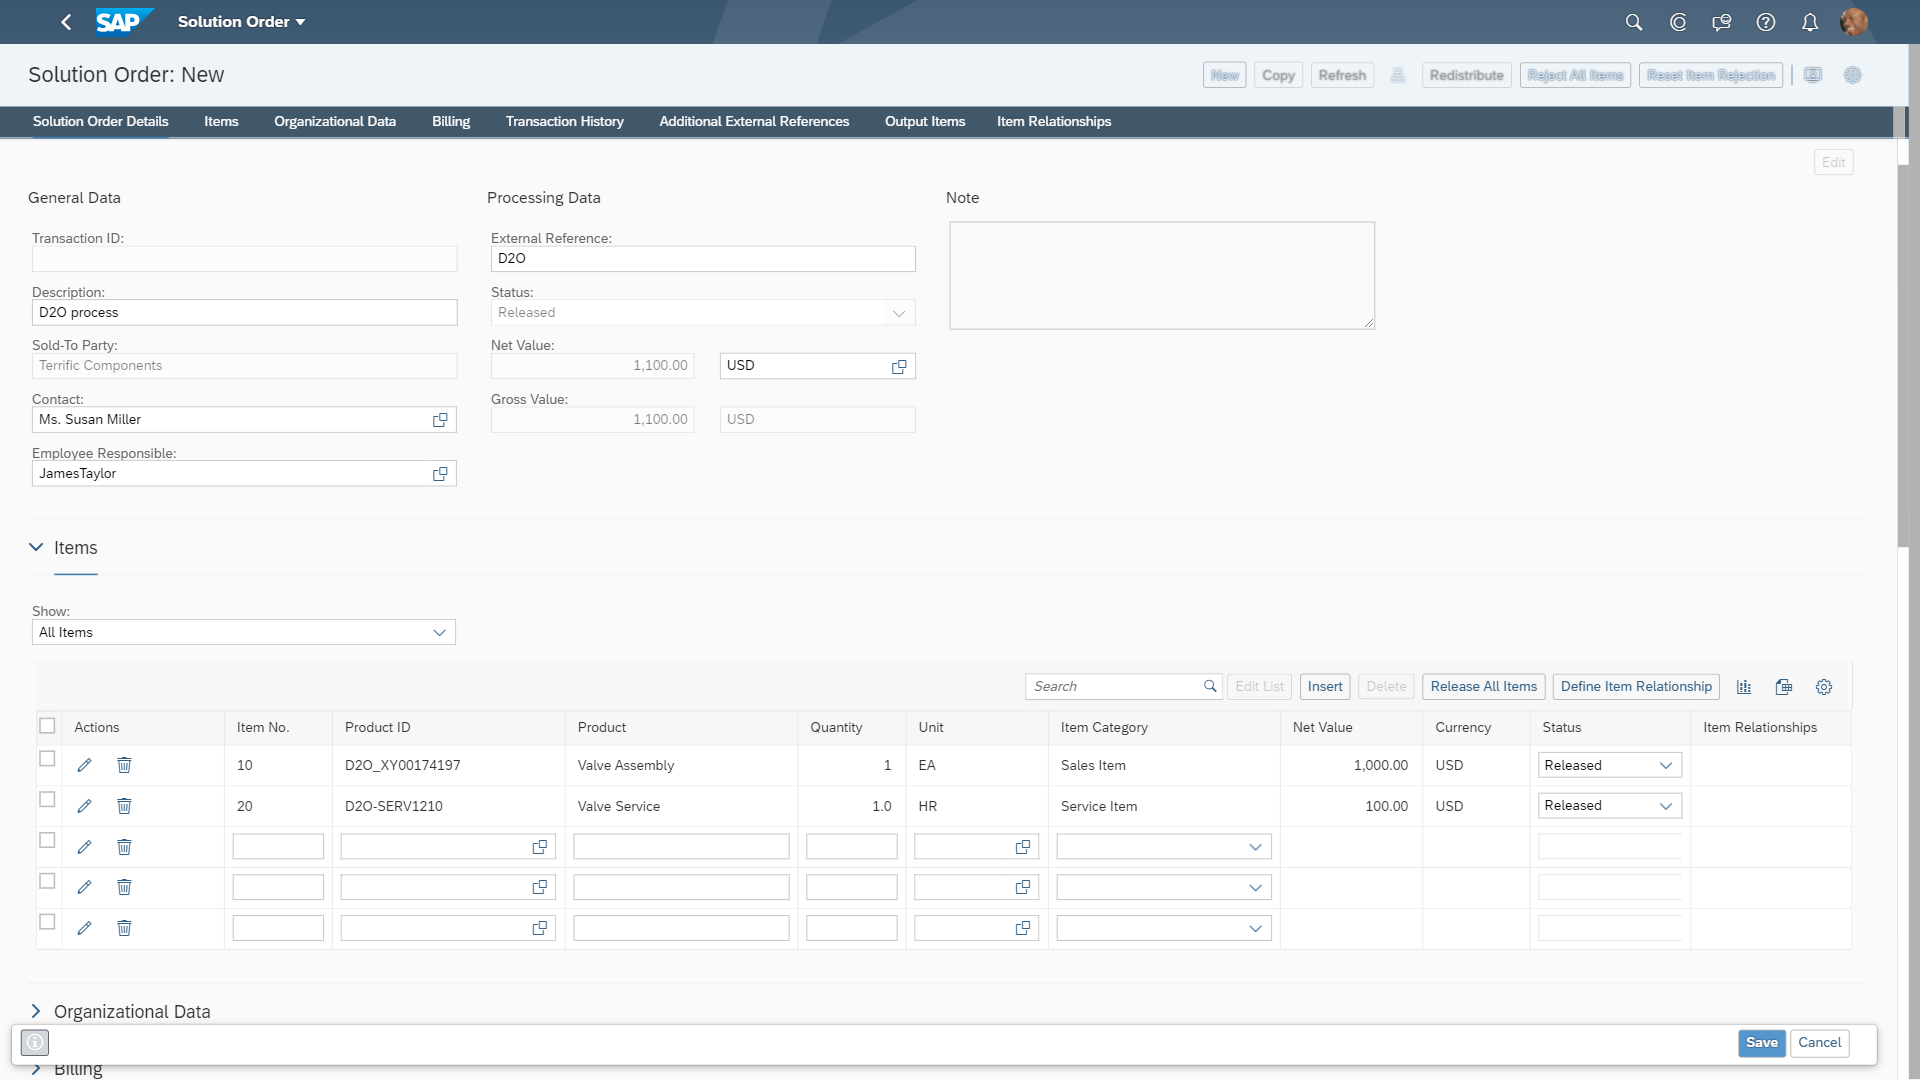Click the Description field with D2O process
This screenshot has height=1080, width=1920.
coord(244,313)
